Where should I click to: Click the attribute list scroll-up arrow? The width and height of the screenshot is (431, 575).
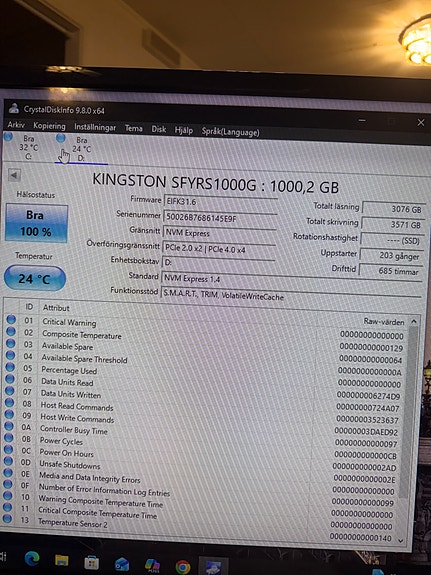(x=414, y=322)
